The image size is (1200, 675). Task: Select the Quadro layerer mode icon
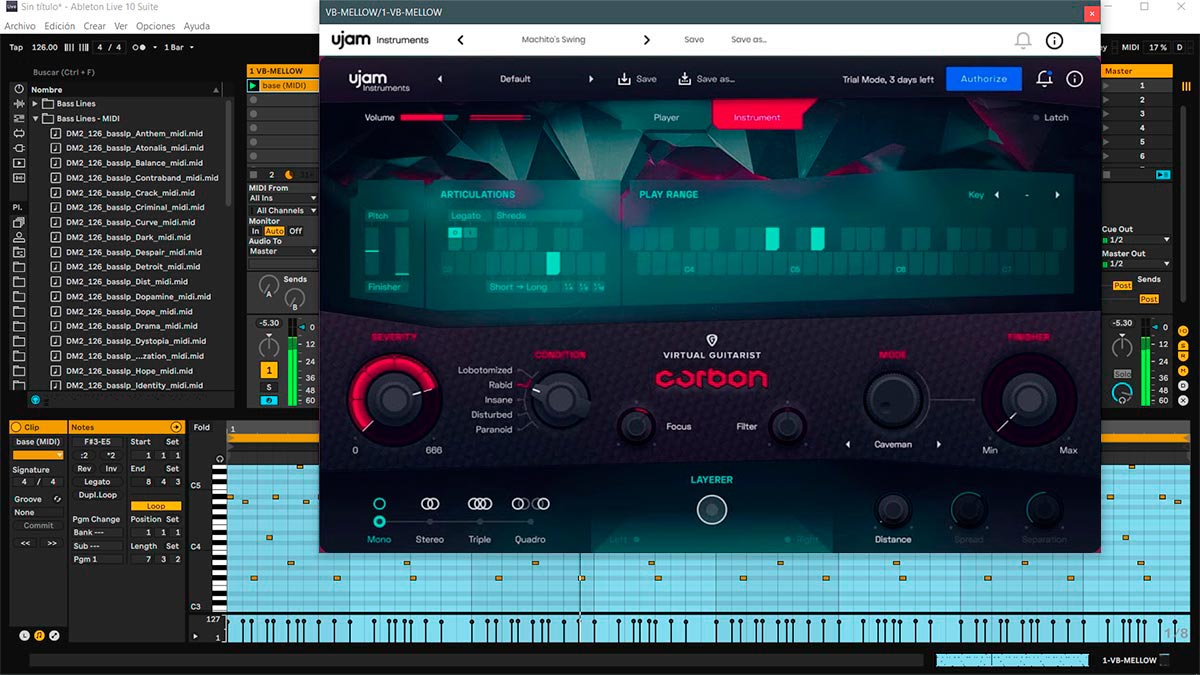point(531,504)
